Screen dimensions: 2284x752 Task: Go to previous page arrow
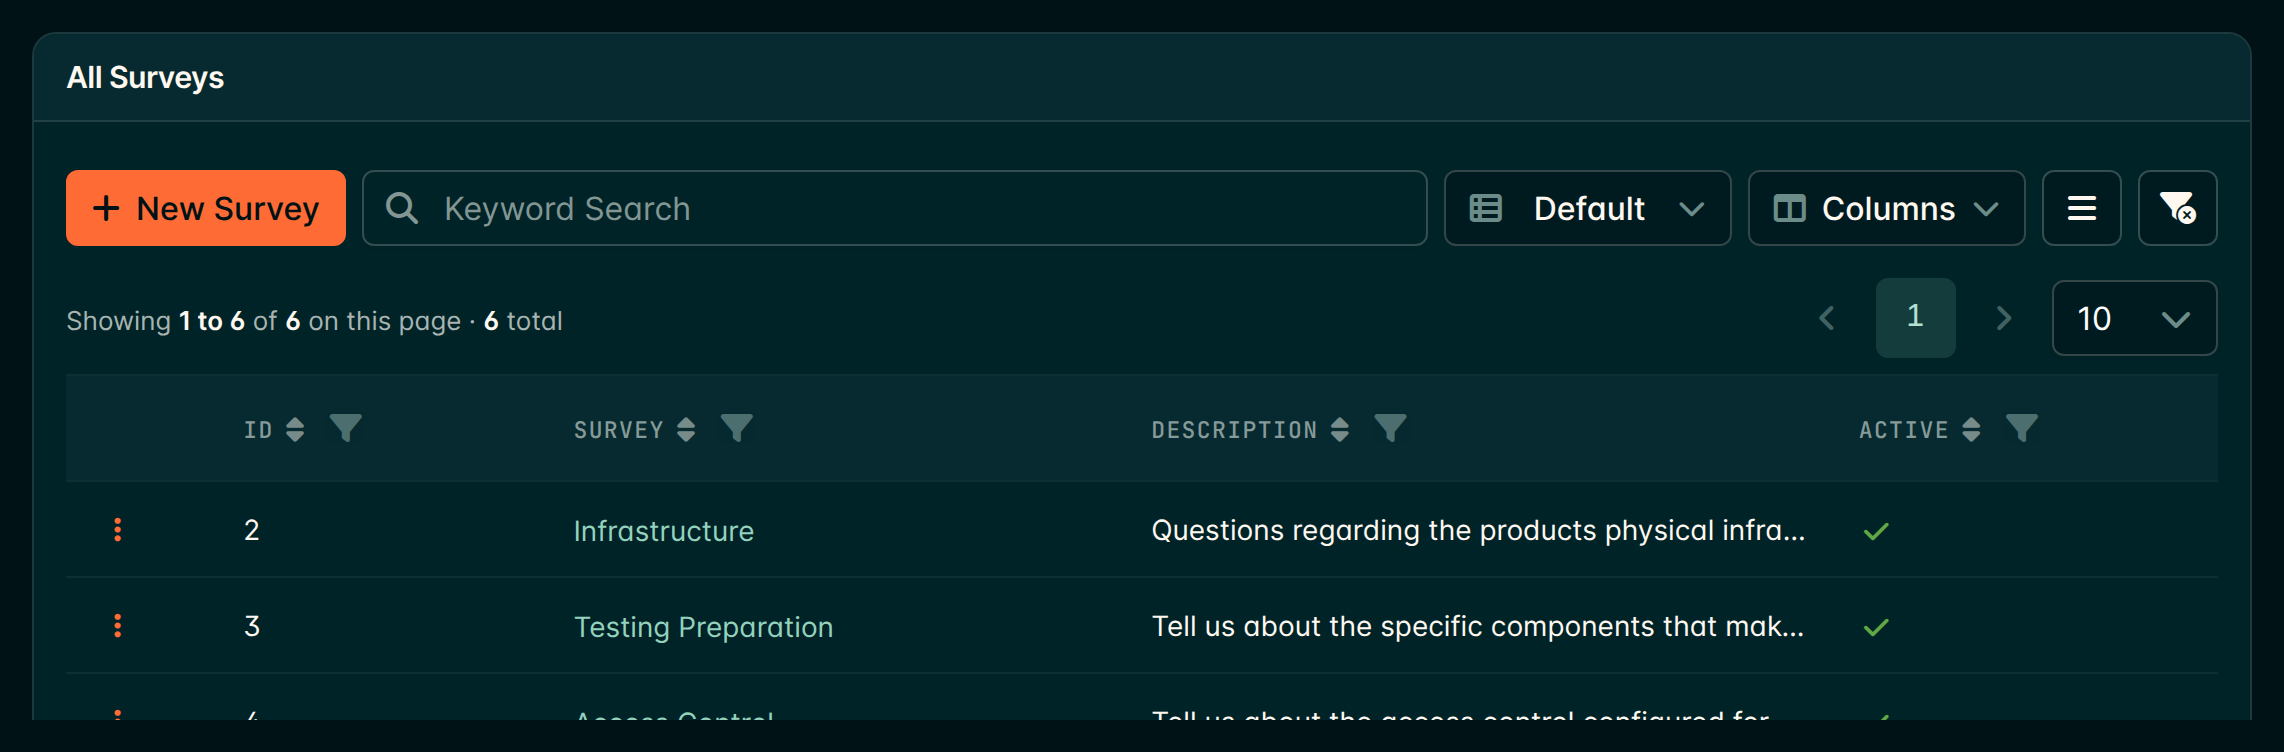point(1826,318)
